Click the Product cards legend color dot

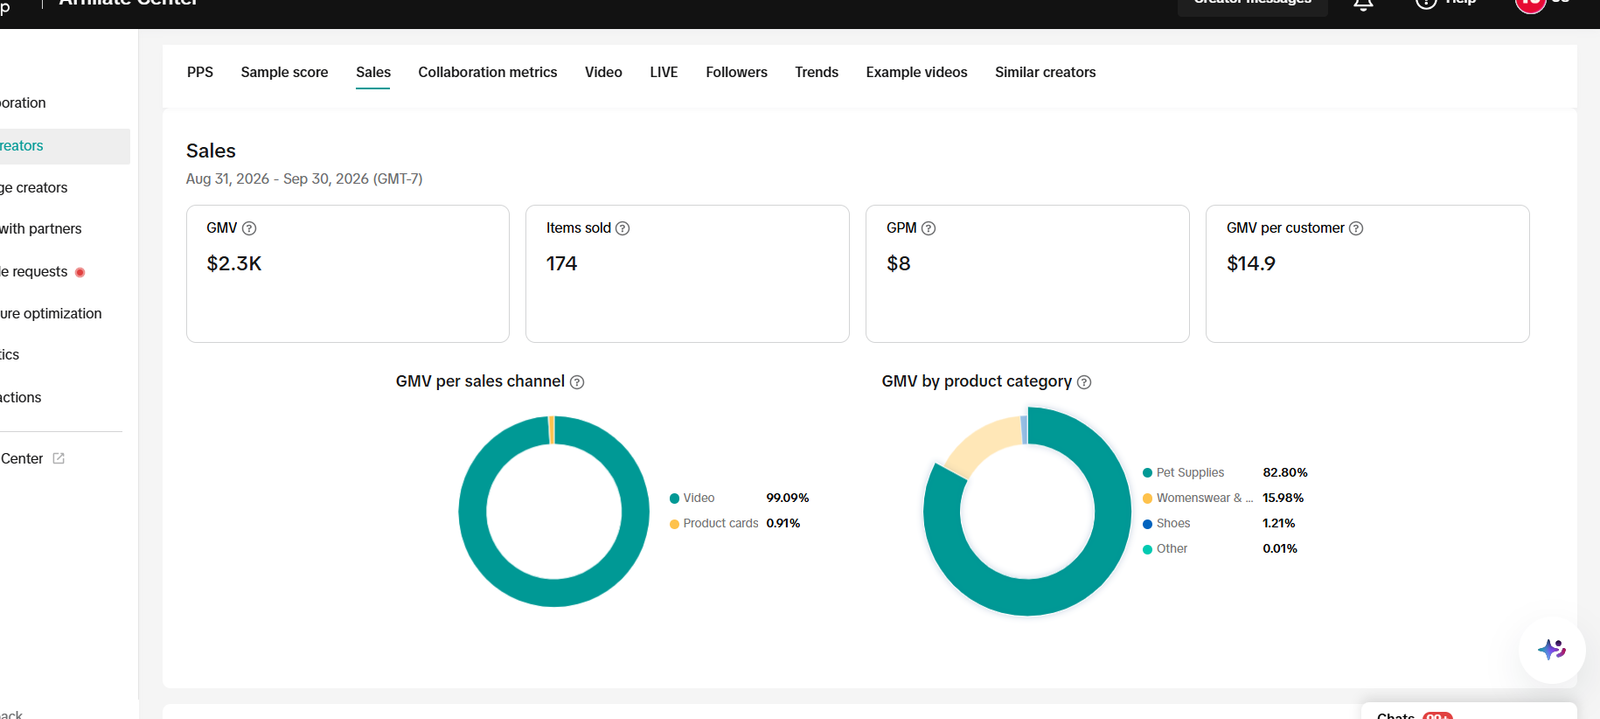pos(674,524)
